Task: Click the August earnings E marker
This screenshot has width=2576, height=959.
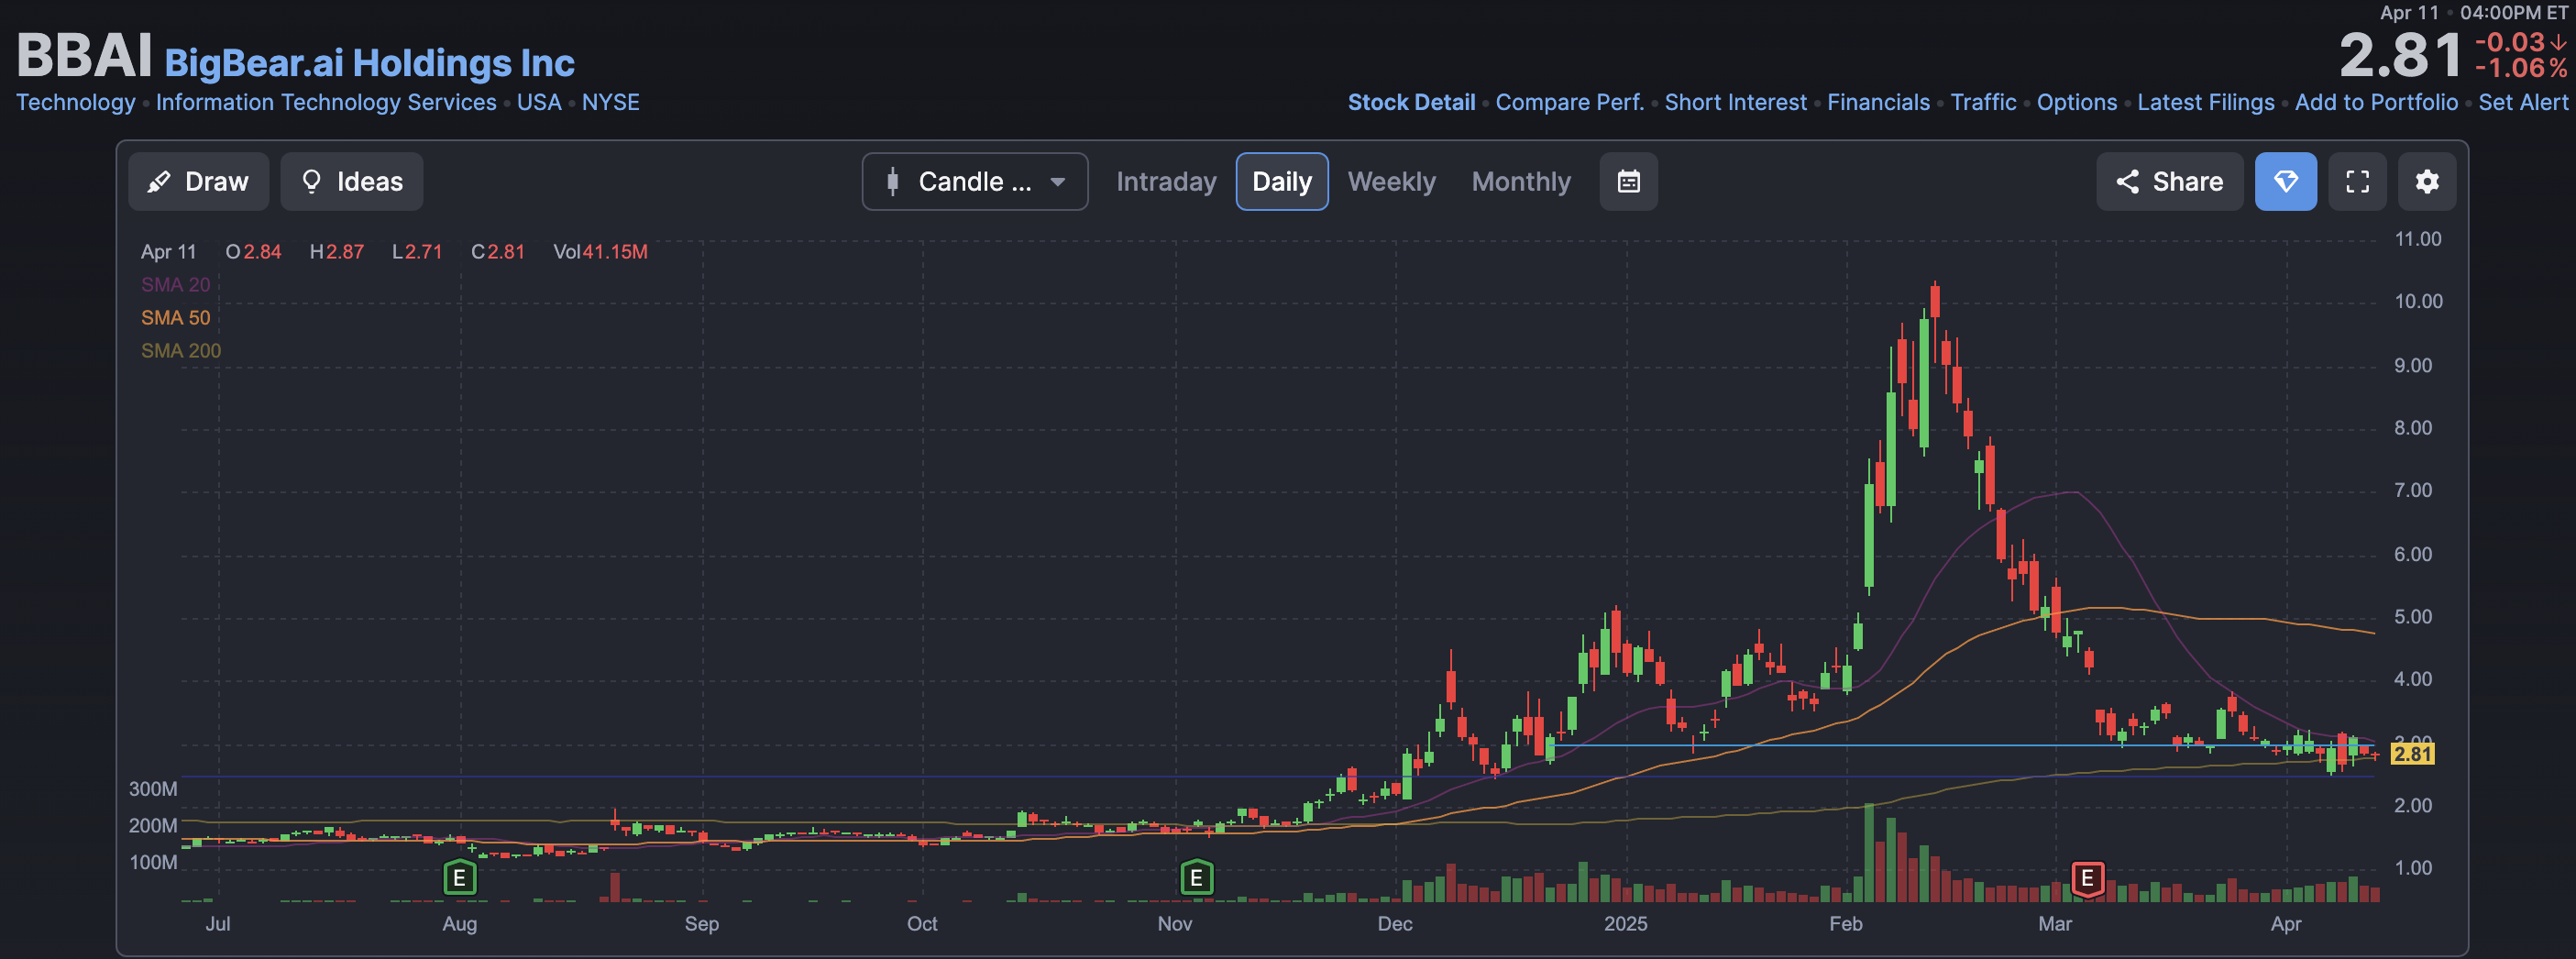Action: click(x=460, y=878)
